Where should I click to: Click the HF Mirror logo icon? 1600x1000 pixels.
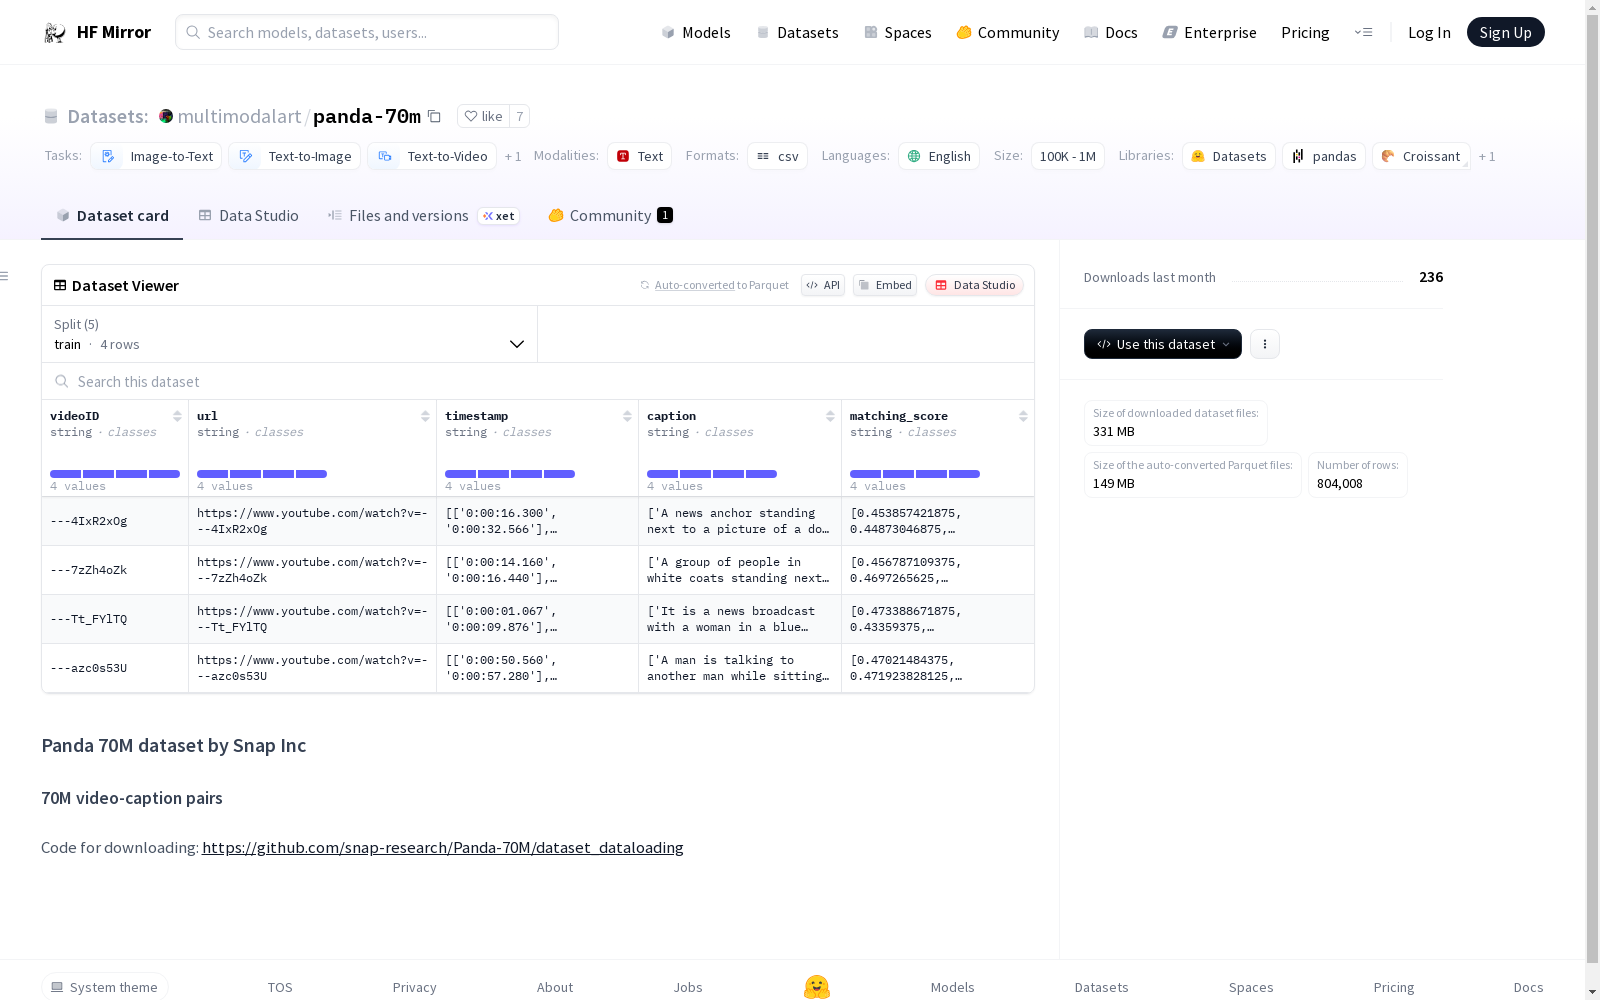tap(55, 33)
